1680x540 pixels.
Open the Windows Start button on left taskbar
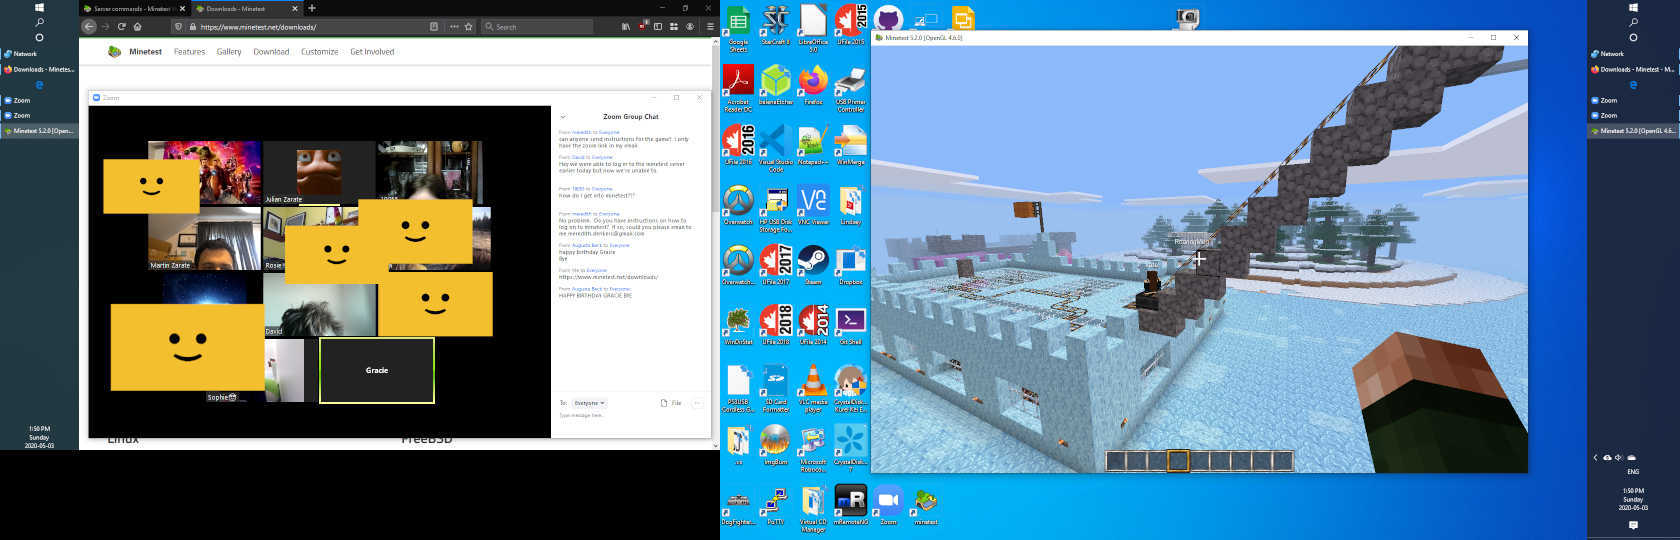[39, 7]
